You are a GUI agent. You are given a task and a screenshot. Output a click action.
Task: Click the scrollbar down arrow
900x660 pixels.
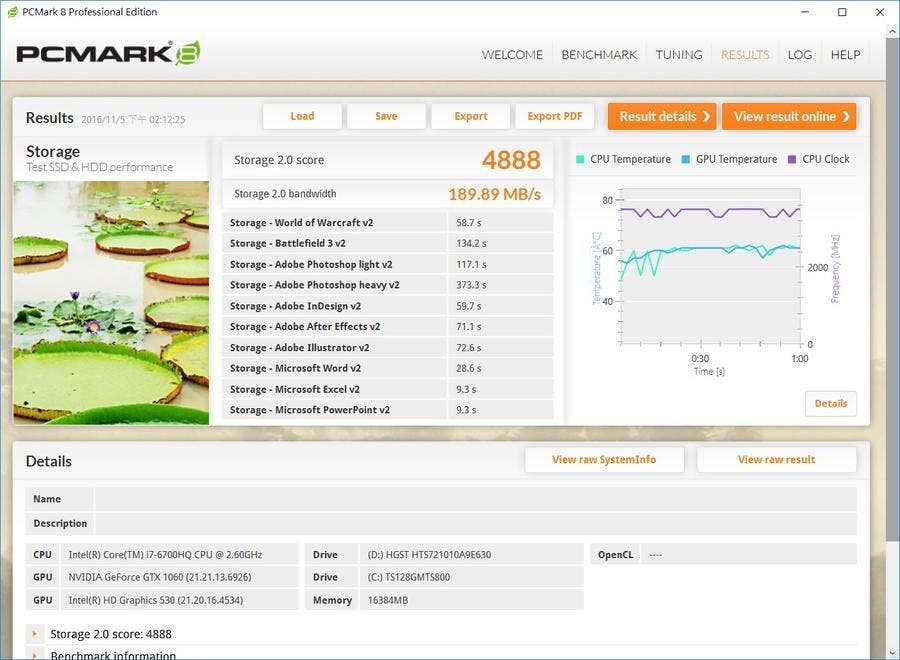point(893,653)
